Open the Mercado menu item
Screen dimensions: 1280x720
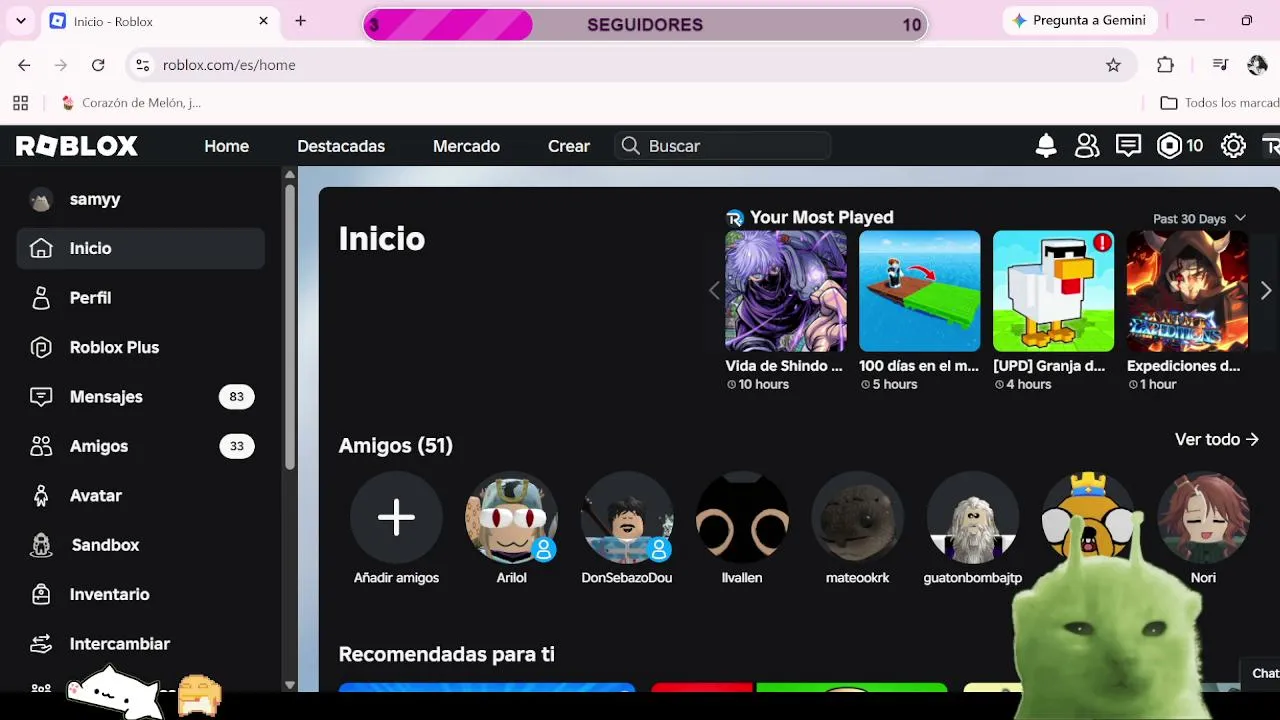(466, 146)
